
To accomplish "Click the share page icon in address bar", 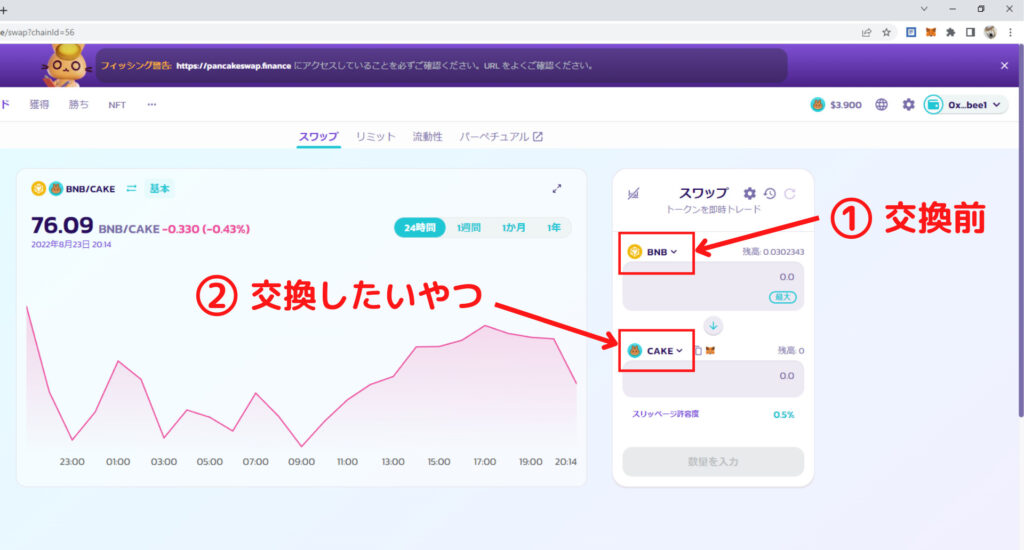I will [867, 32].
